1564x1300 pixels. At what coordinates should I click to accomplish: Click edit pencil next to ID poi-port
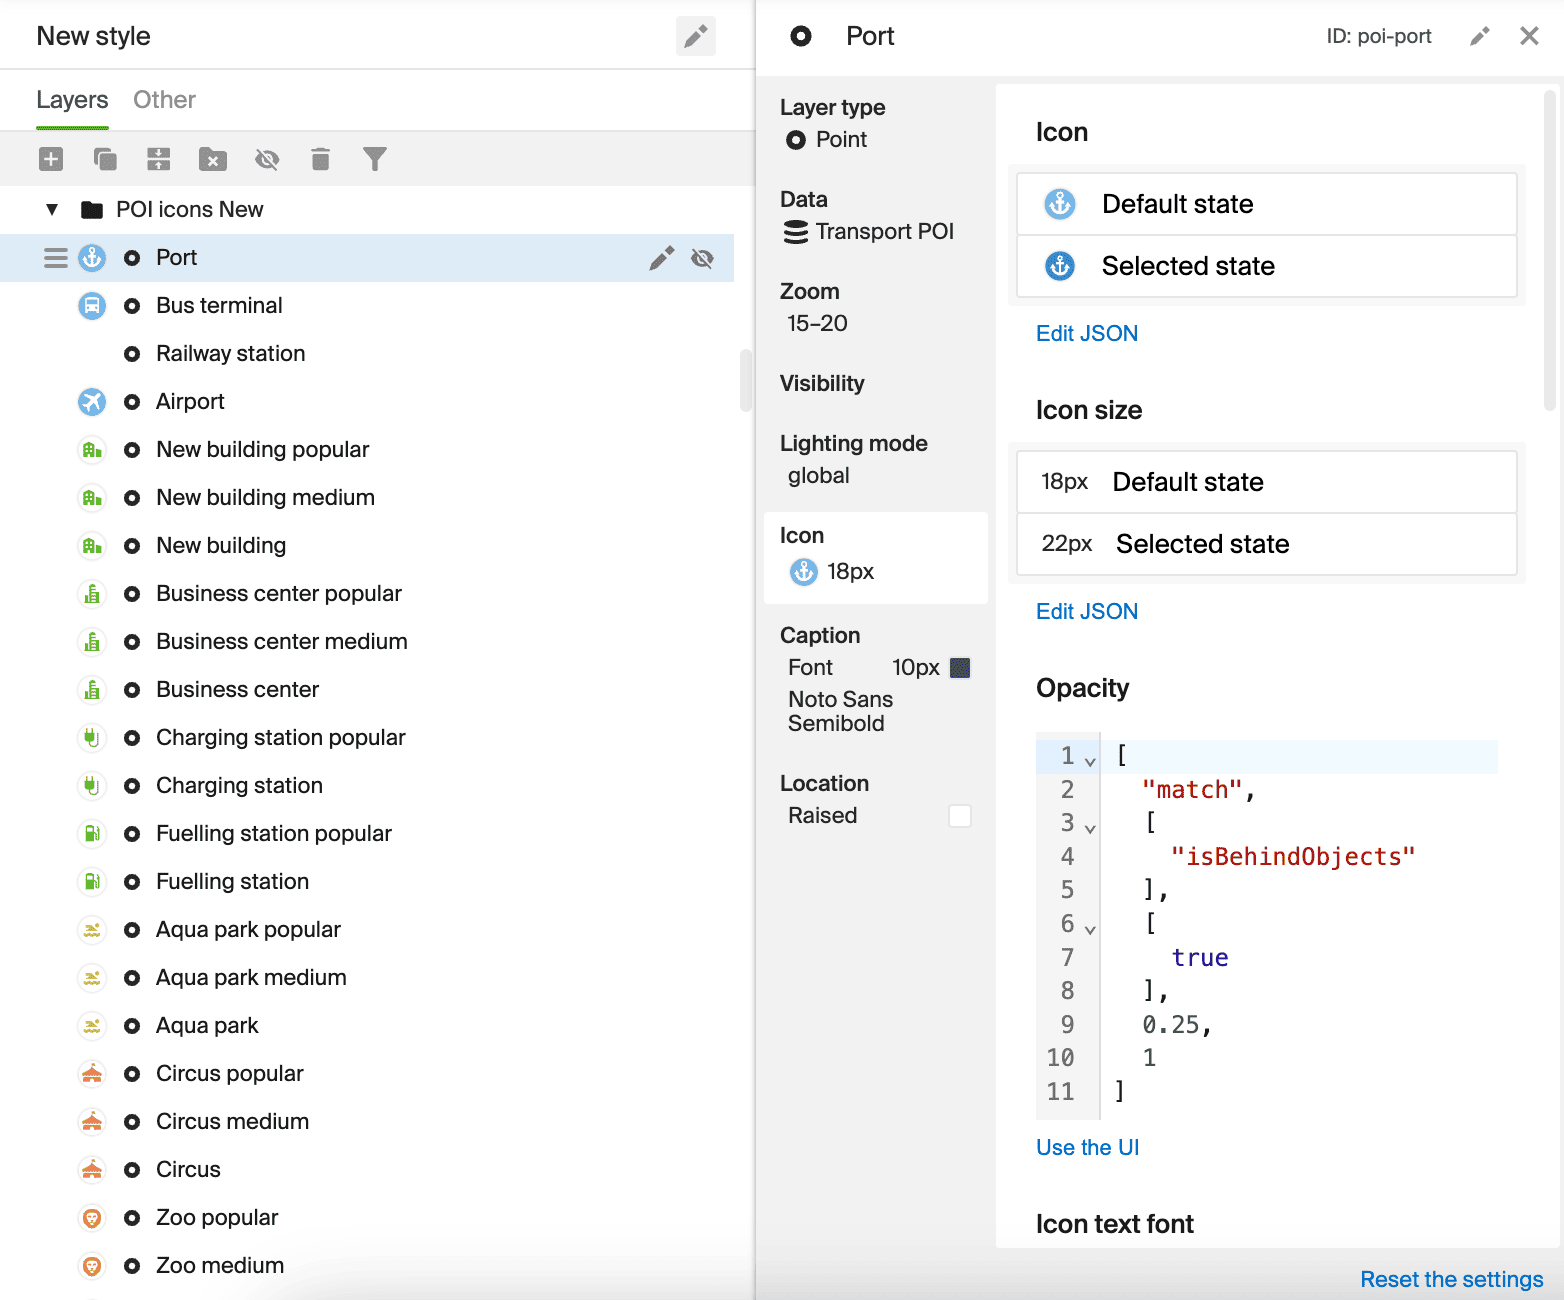tap(1479, 37)
